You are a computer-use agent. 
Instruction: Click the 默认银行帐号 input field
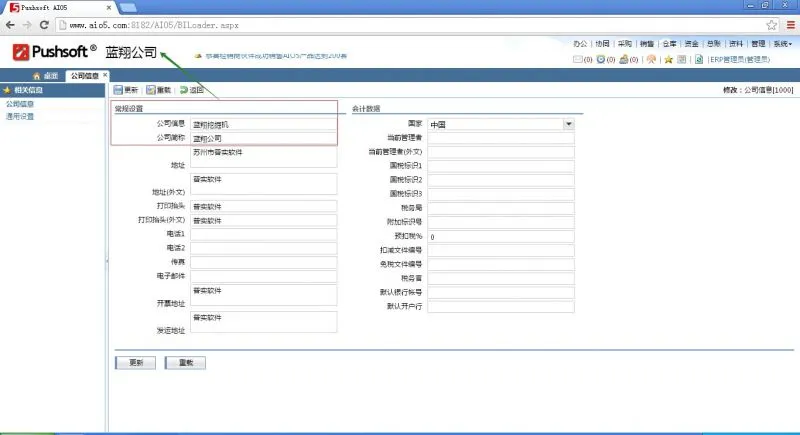point(501,293)
